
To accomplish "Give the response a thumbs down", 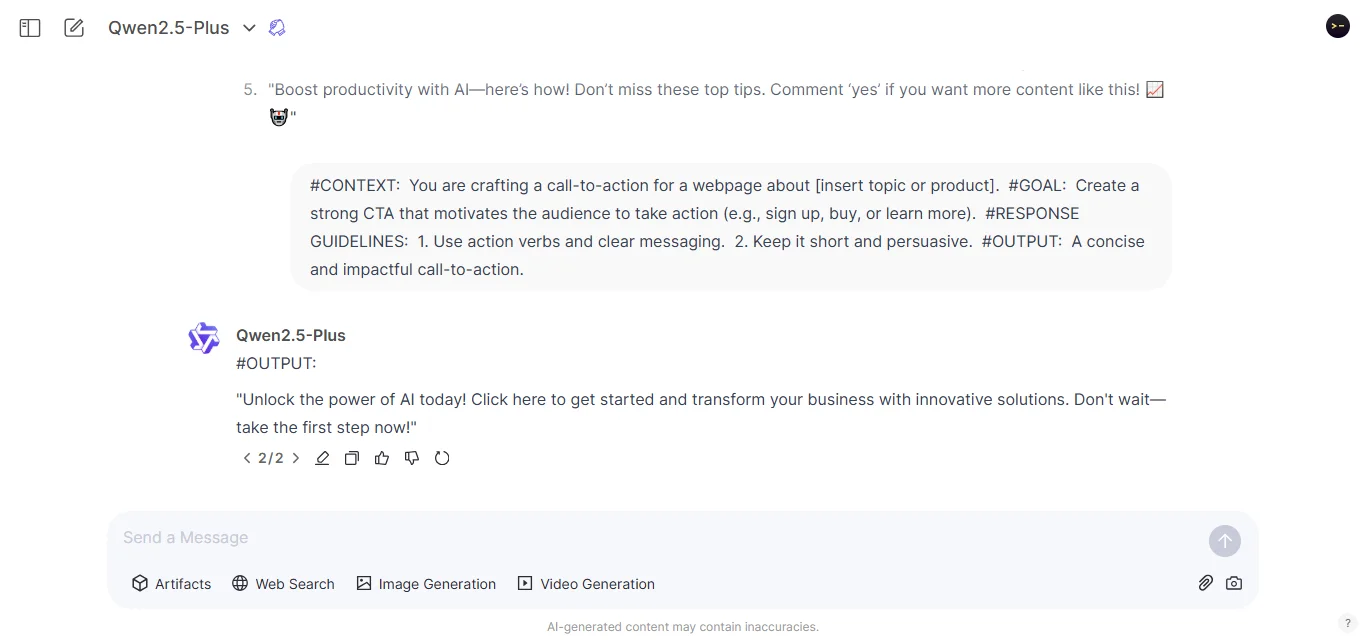I will point(412,457).
